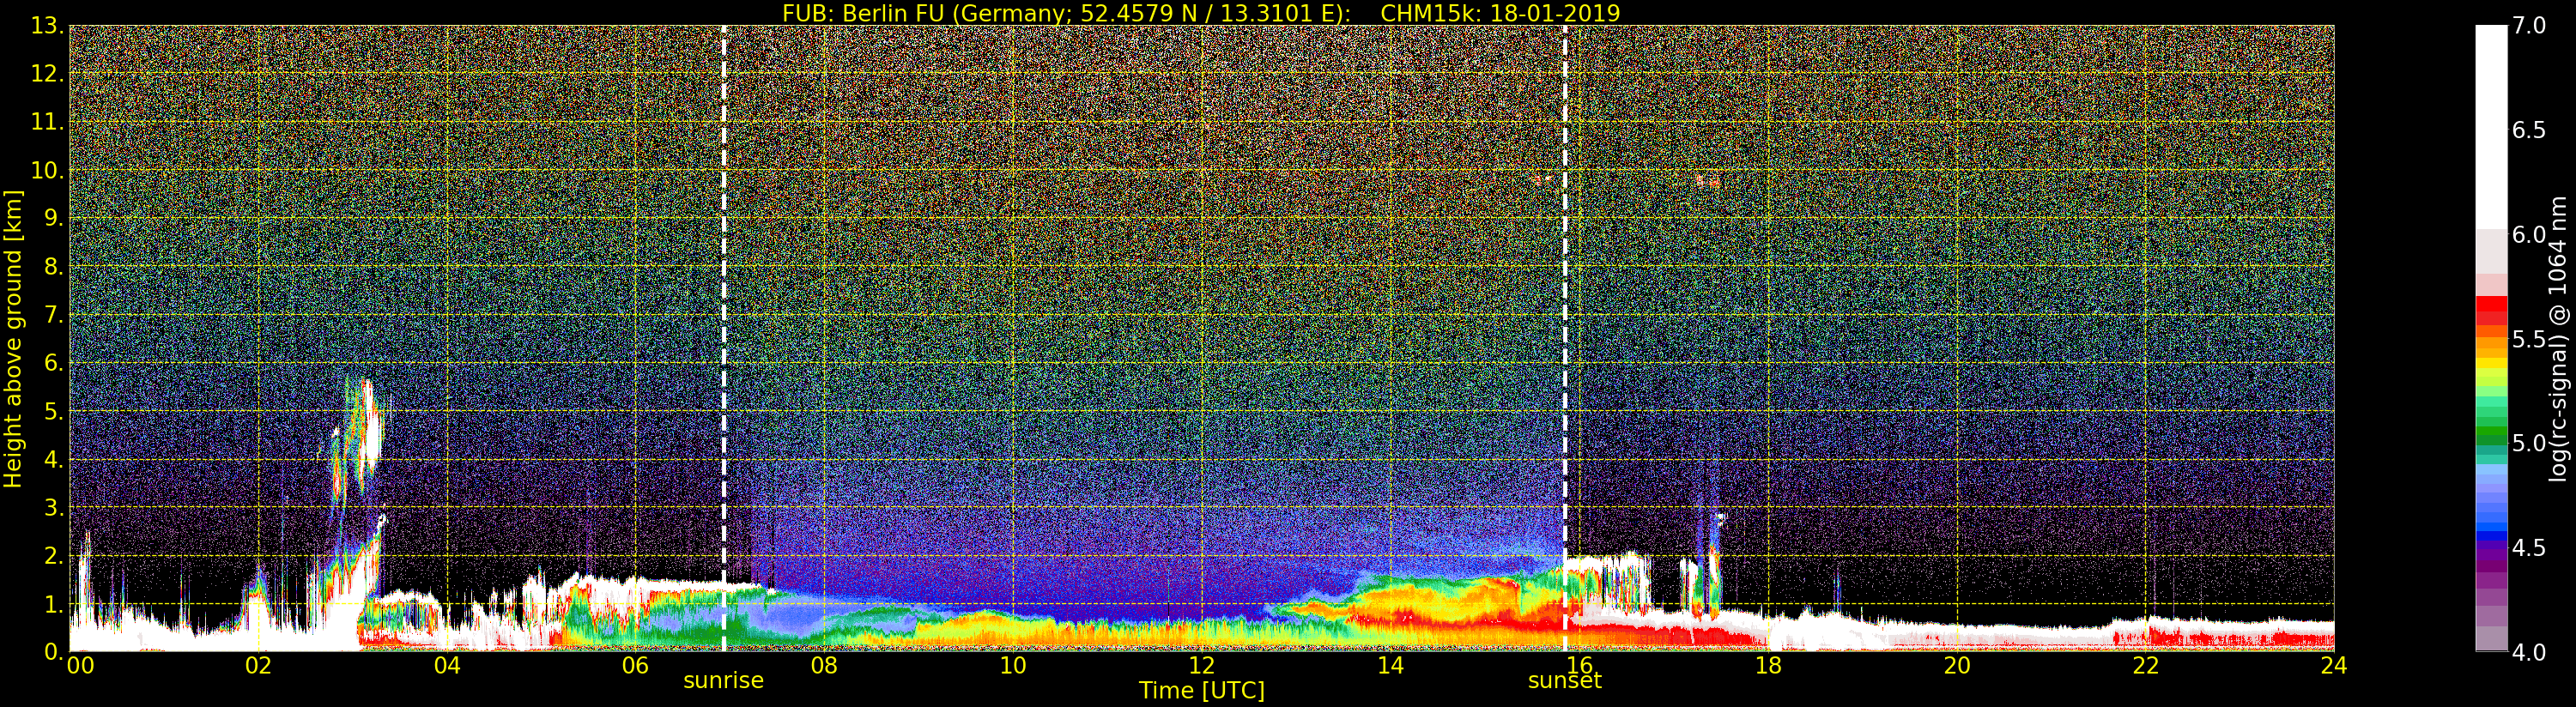Click the "16" time tick label
2576x707 pixels.
(1579, 666)
